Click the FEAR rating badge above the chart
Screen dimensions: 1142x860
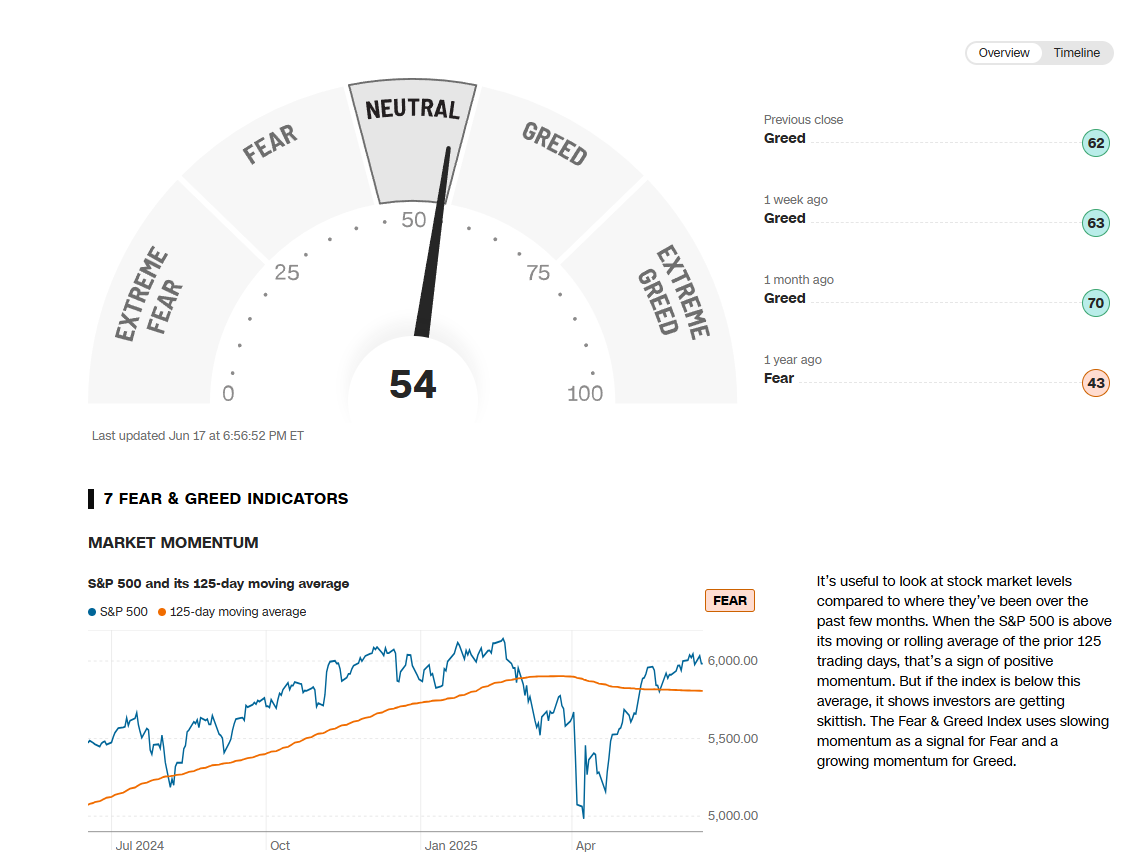(730, 601)
